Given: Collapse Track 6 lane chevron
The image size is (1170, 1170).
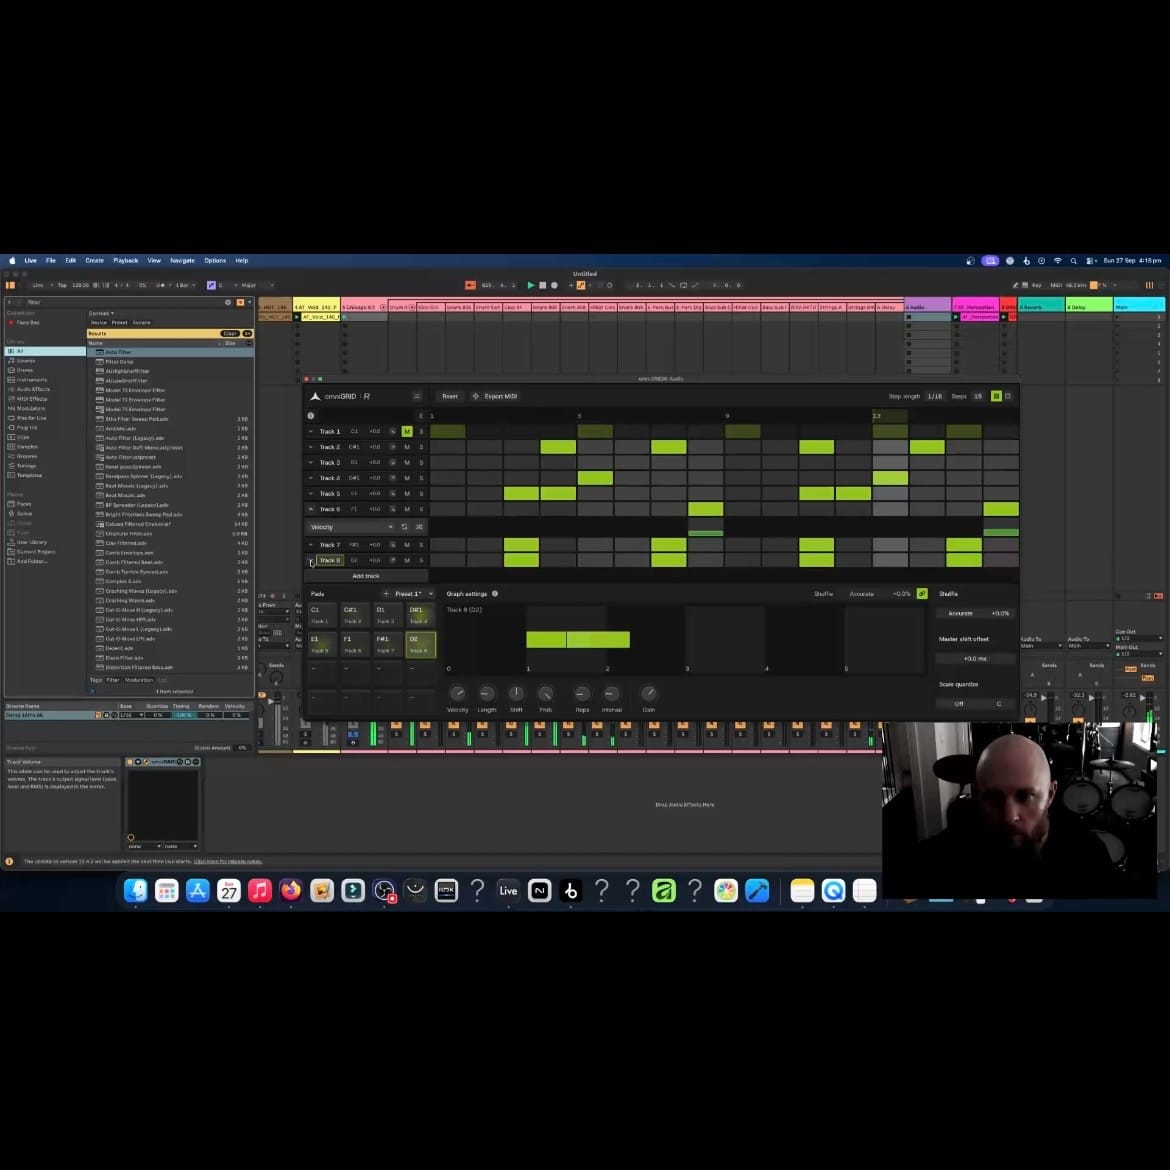Looking at the screenshot, I should tap(311, 509).
